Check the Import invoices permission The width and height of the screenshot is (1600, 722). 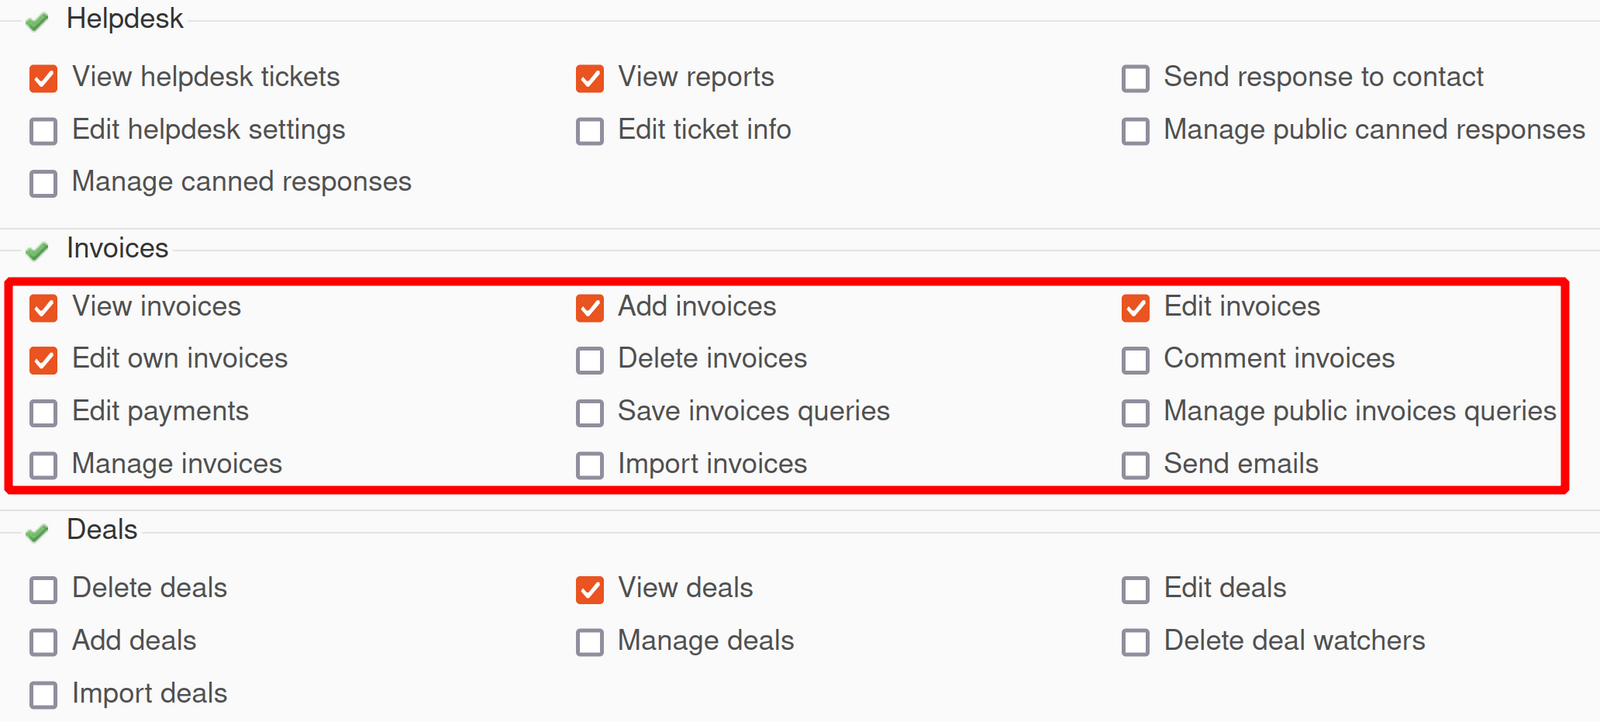coord(590,465)
